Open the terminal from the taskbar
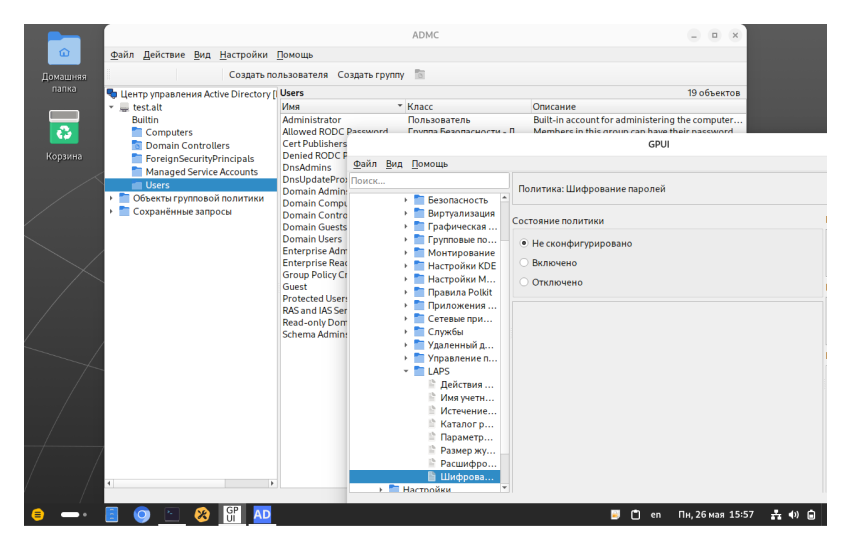The height and width of the screenshot is (550, 851). point(172,514)
